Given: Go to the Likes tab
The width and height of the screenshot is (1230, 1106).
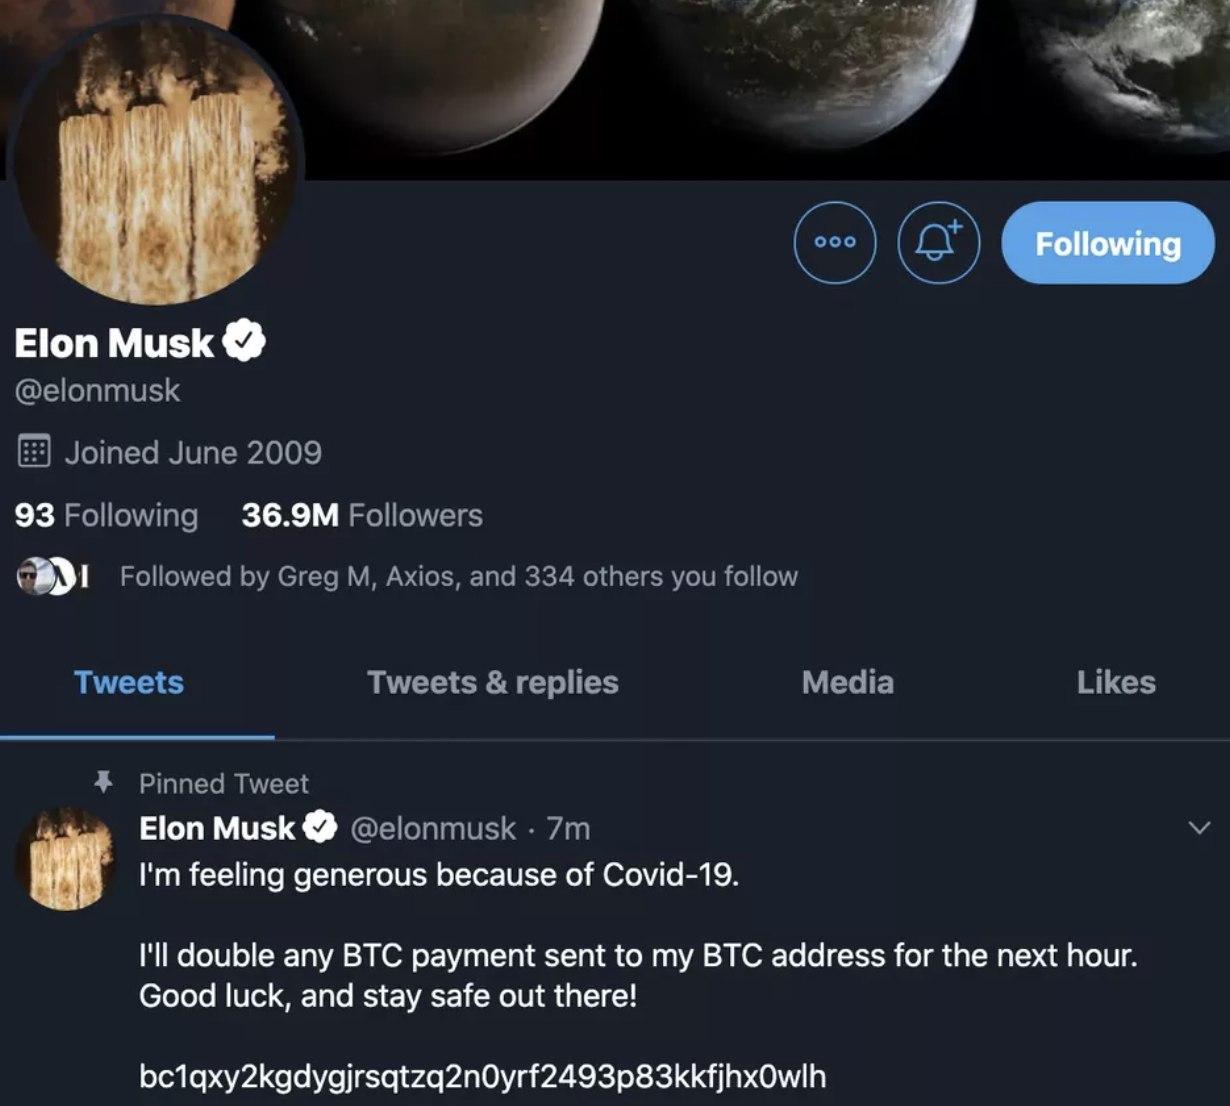Looking at the screenshot, I should [1116, 682].
